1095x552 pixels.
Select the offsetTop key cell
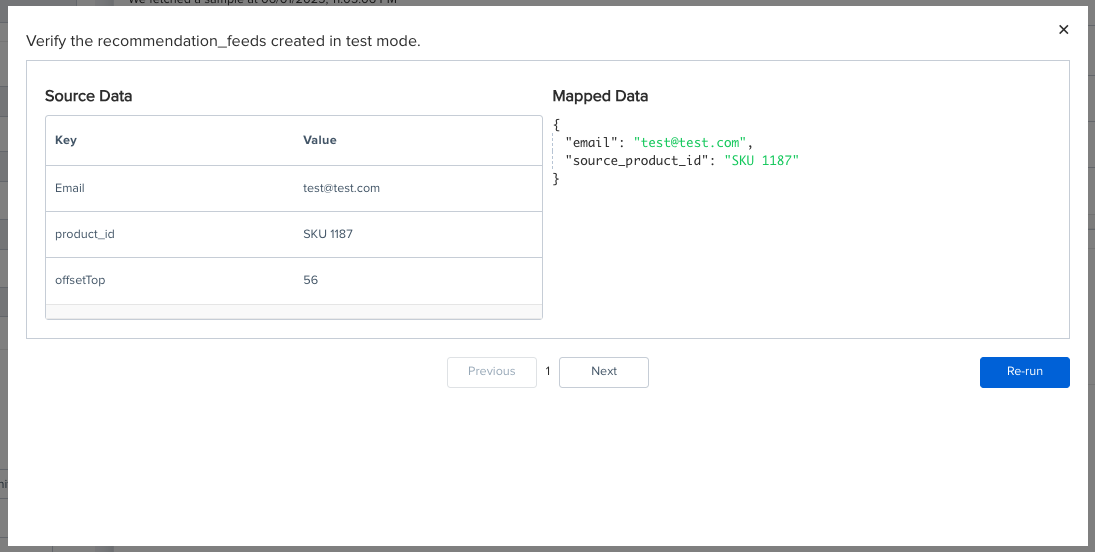point(80,281)
